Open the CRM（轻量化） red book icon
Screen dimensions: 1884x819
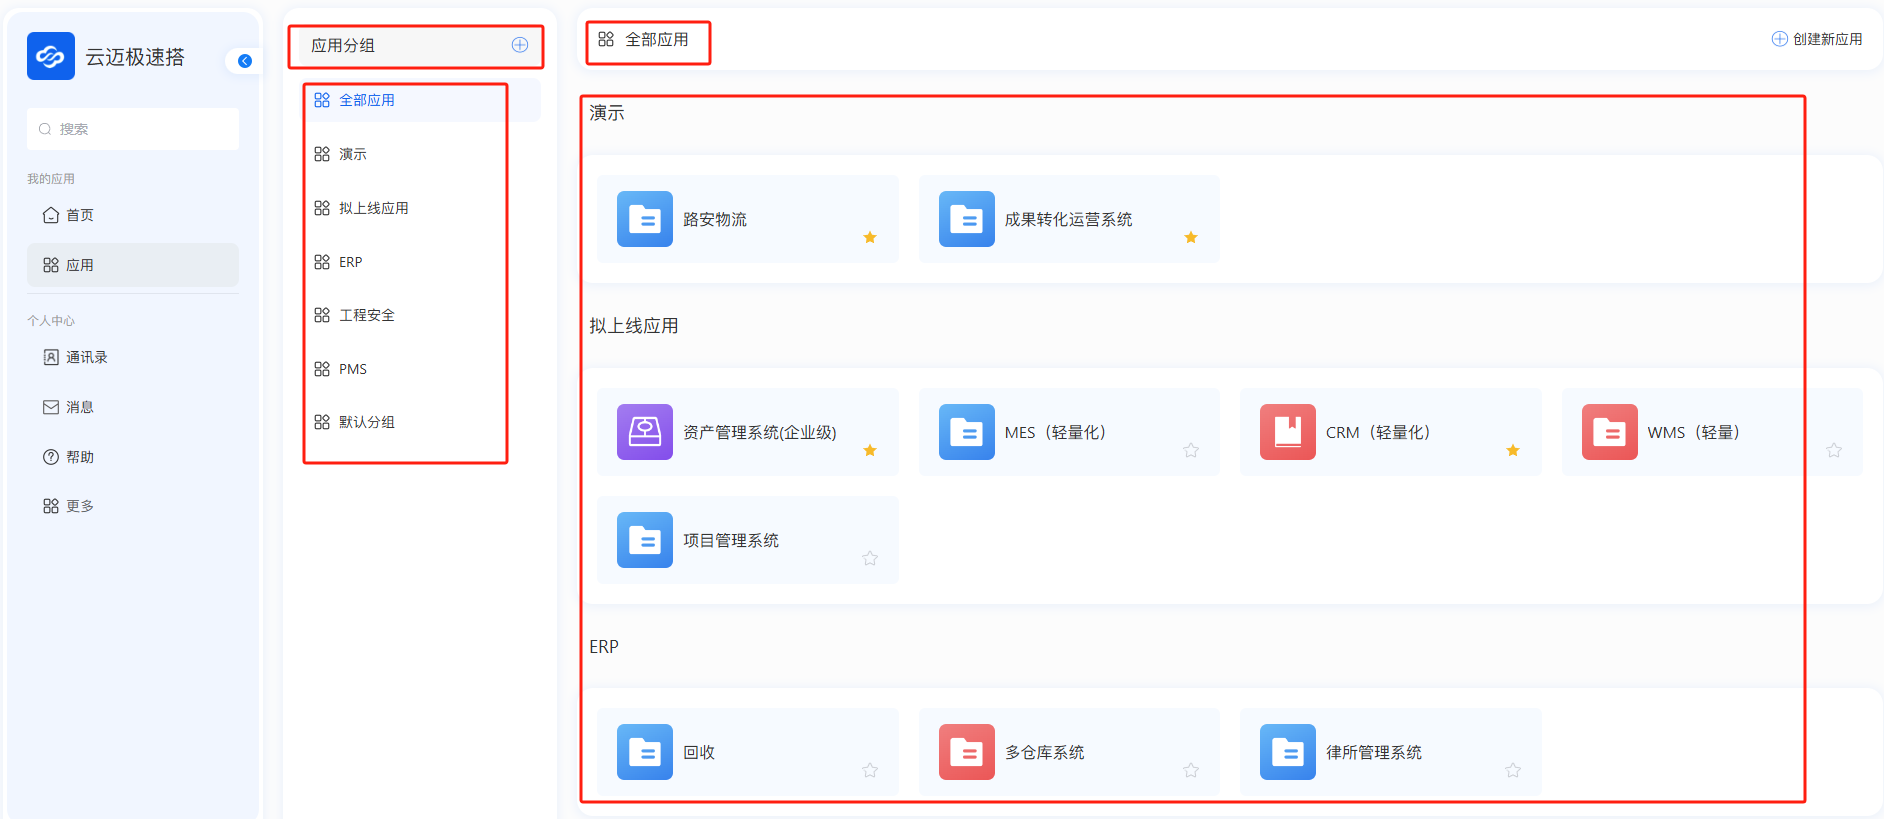point(1288,432)
